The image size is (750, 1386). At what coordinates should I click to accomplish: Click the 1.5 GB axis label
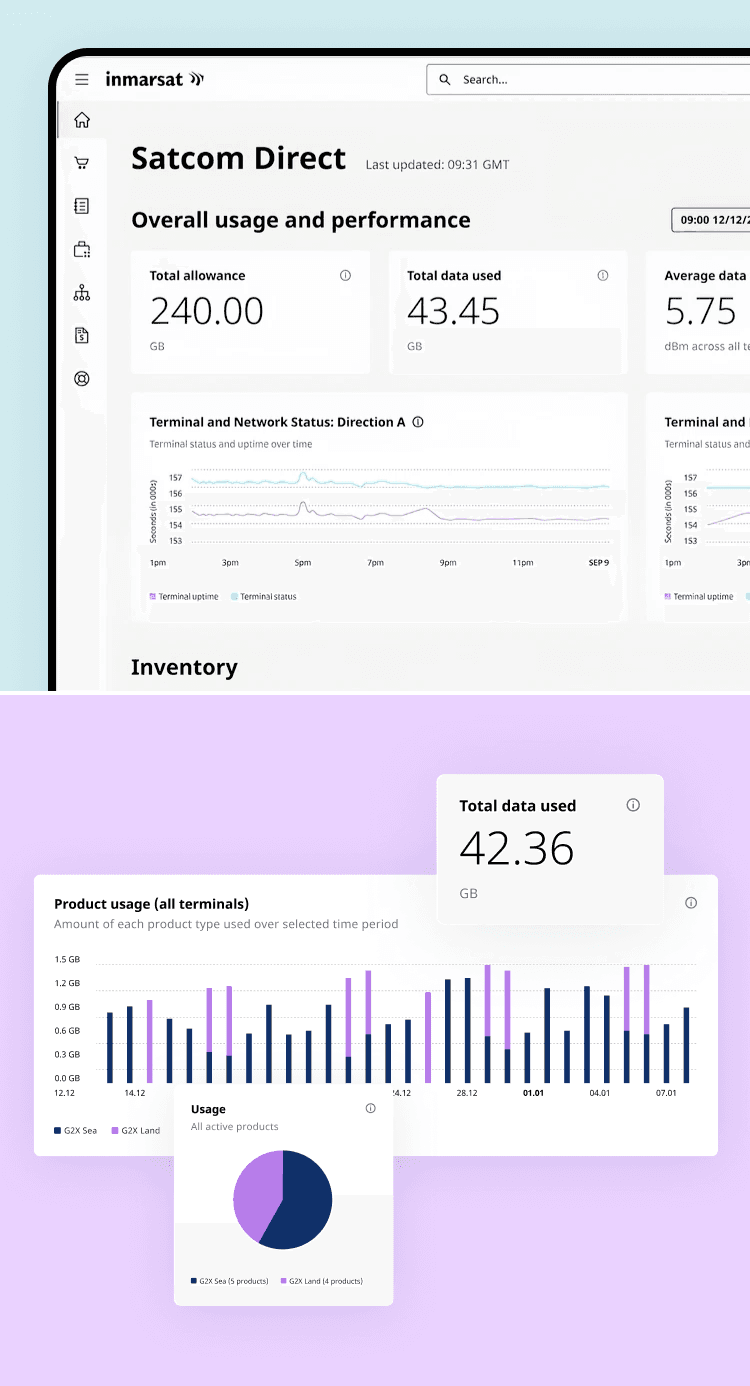[x=67, y=959]
